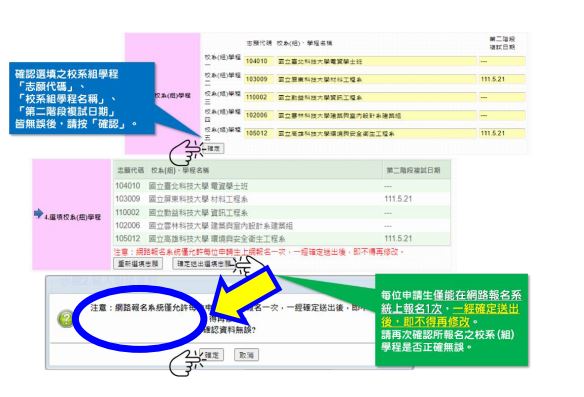Select the yellow field containing code 103009
The width and height of the screenshot is (584, 397).
[x=259, y=79]
